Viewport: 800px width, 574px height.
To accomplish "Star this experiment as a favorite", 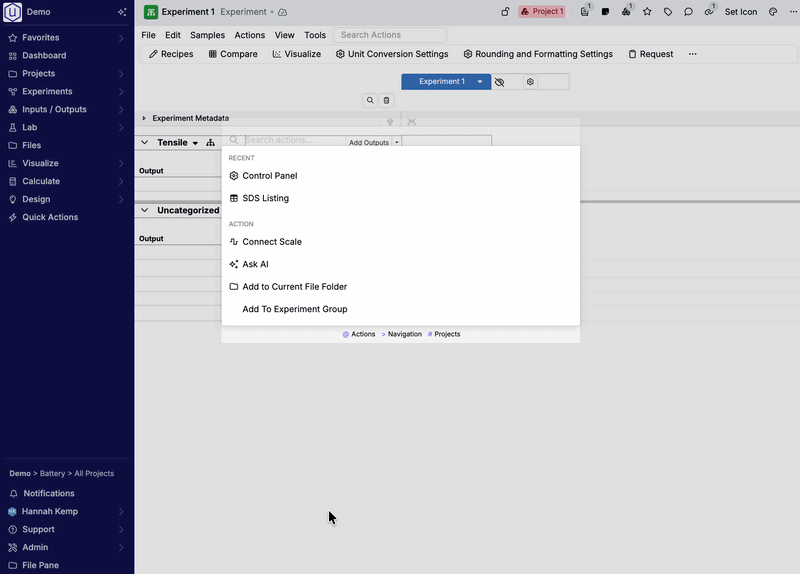I will 647,12.
